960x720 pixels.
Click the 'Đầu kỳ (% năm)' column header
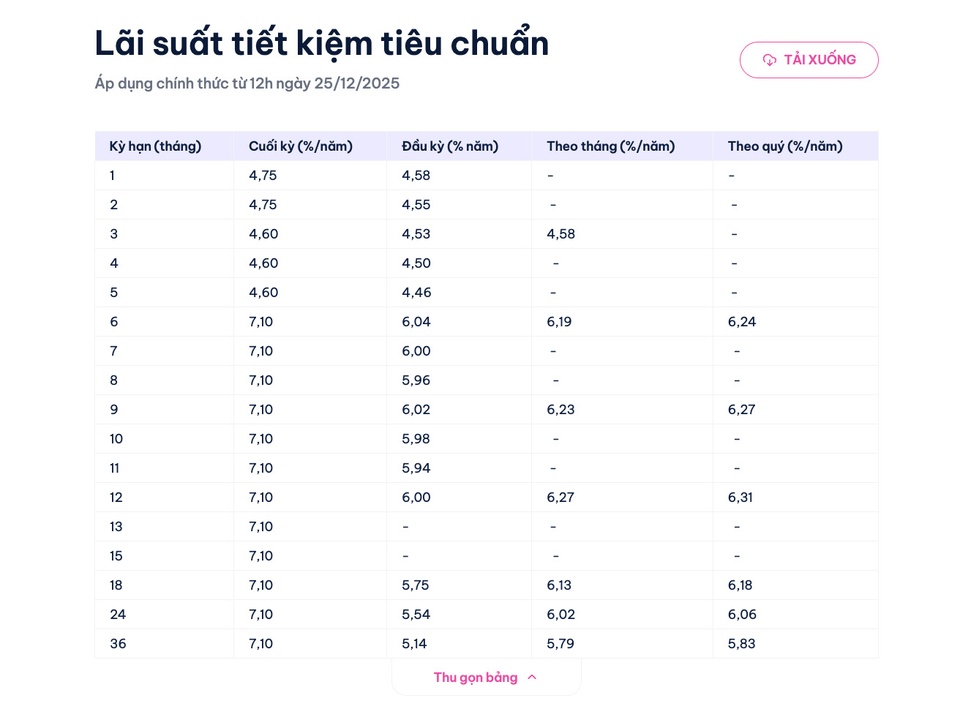[450, 146]
